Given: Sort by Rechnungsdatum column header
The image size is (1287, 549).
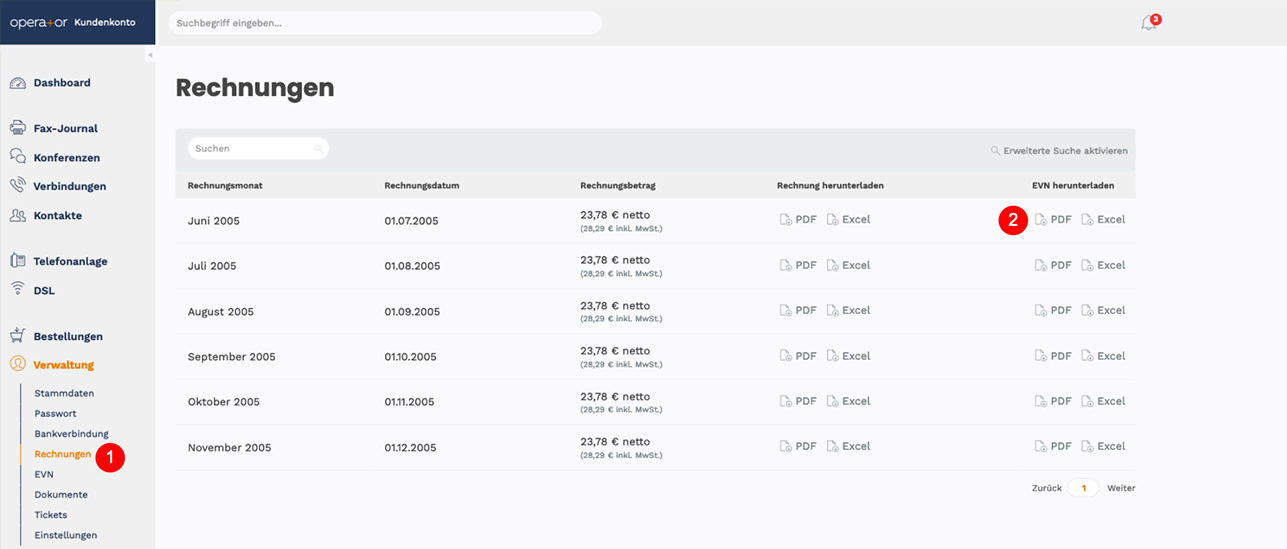Looking at the screenshot, I should [x=421, y=186].
